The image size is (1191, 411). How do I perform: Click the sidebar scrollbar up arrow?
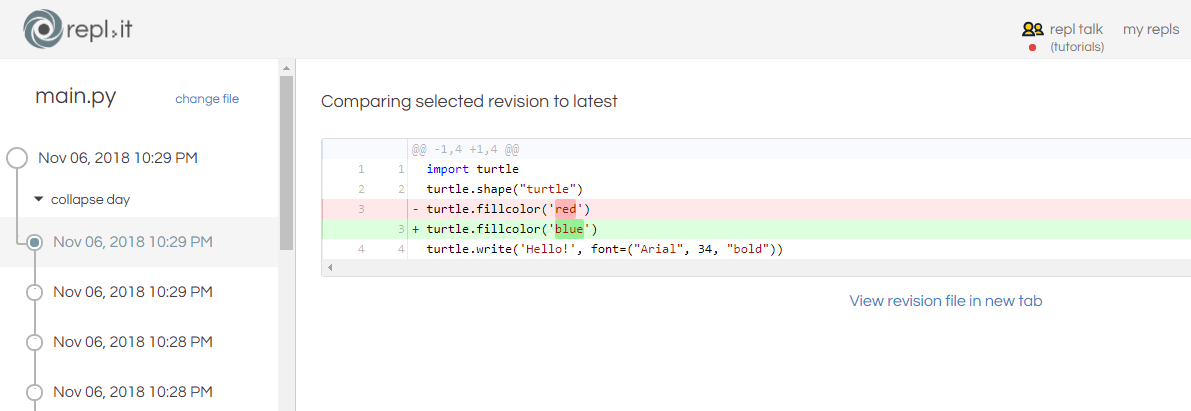point(286,68)
